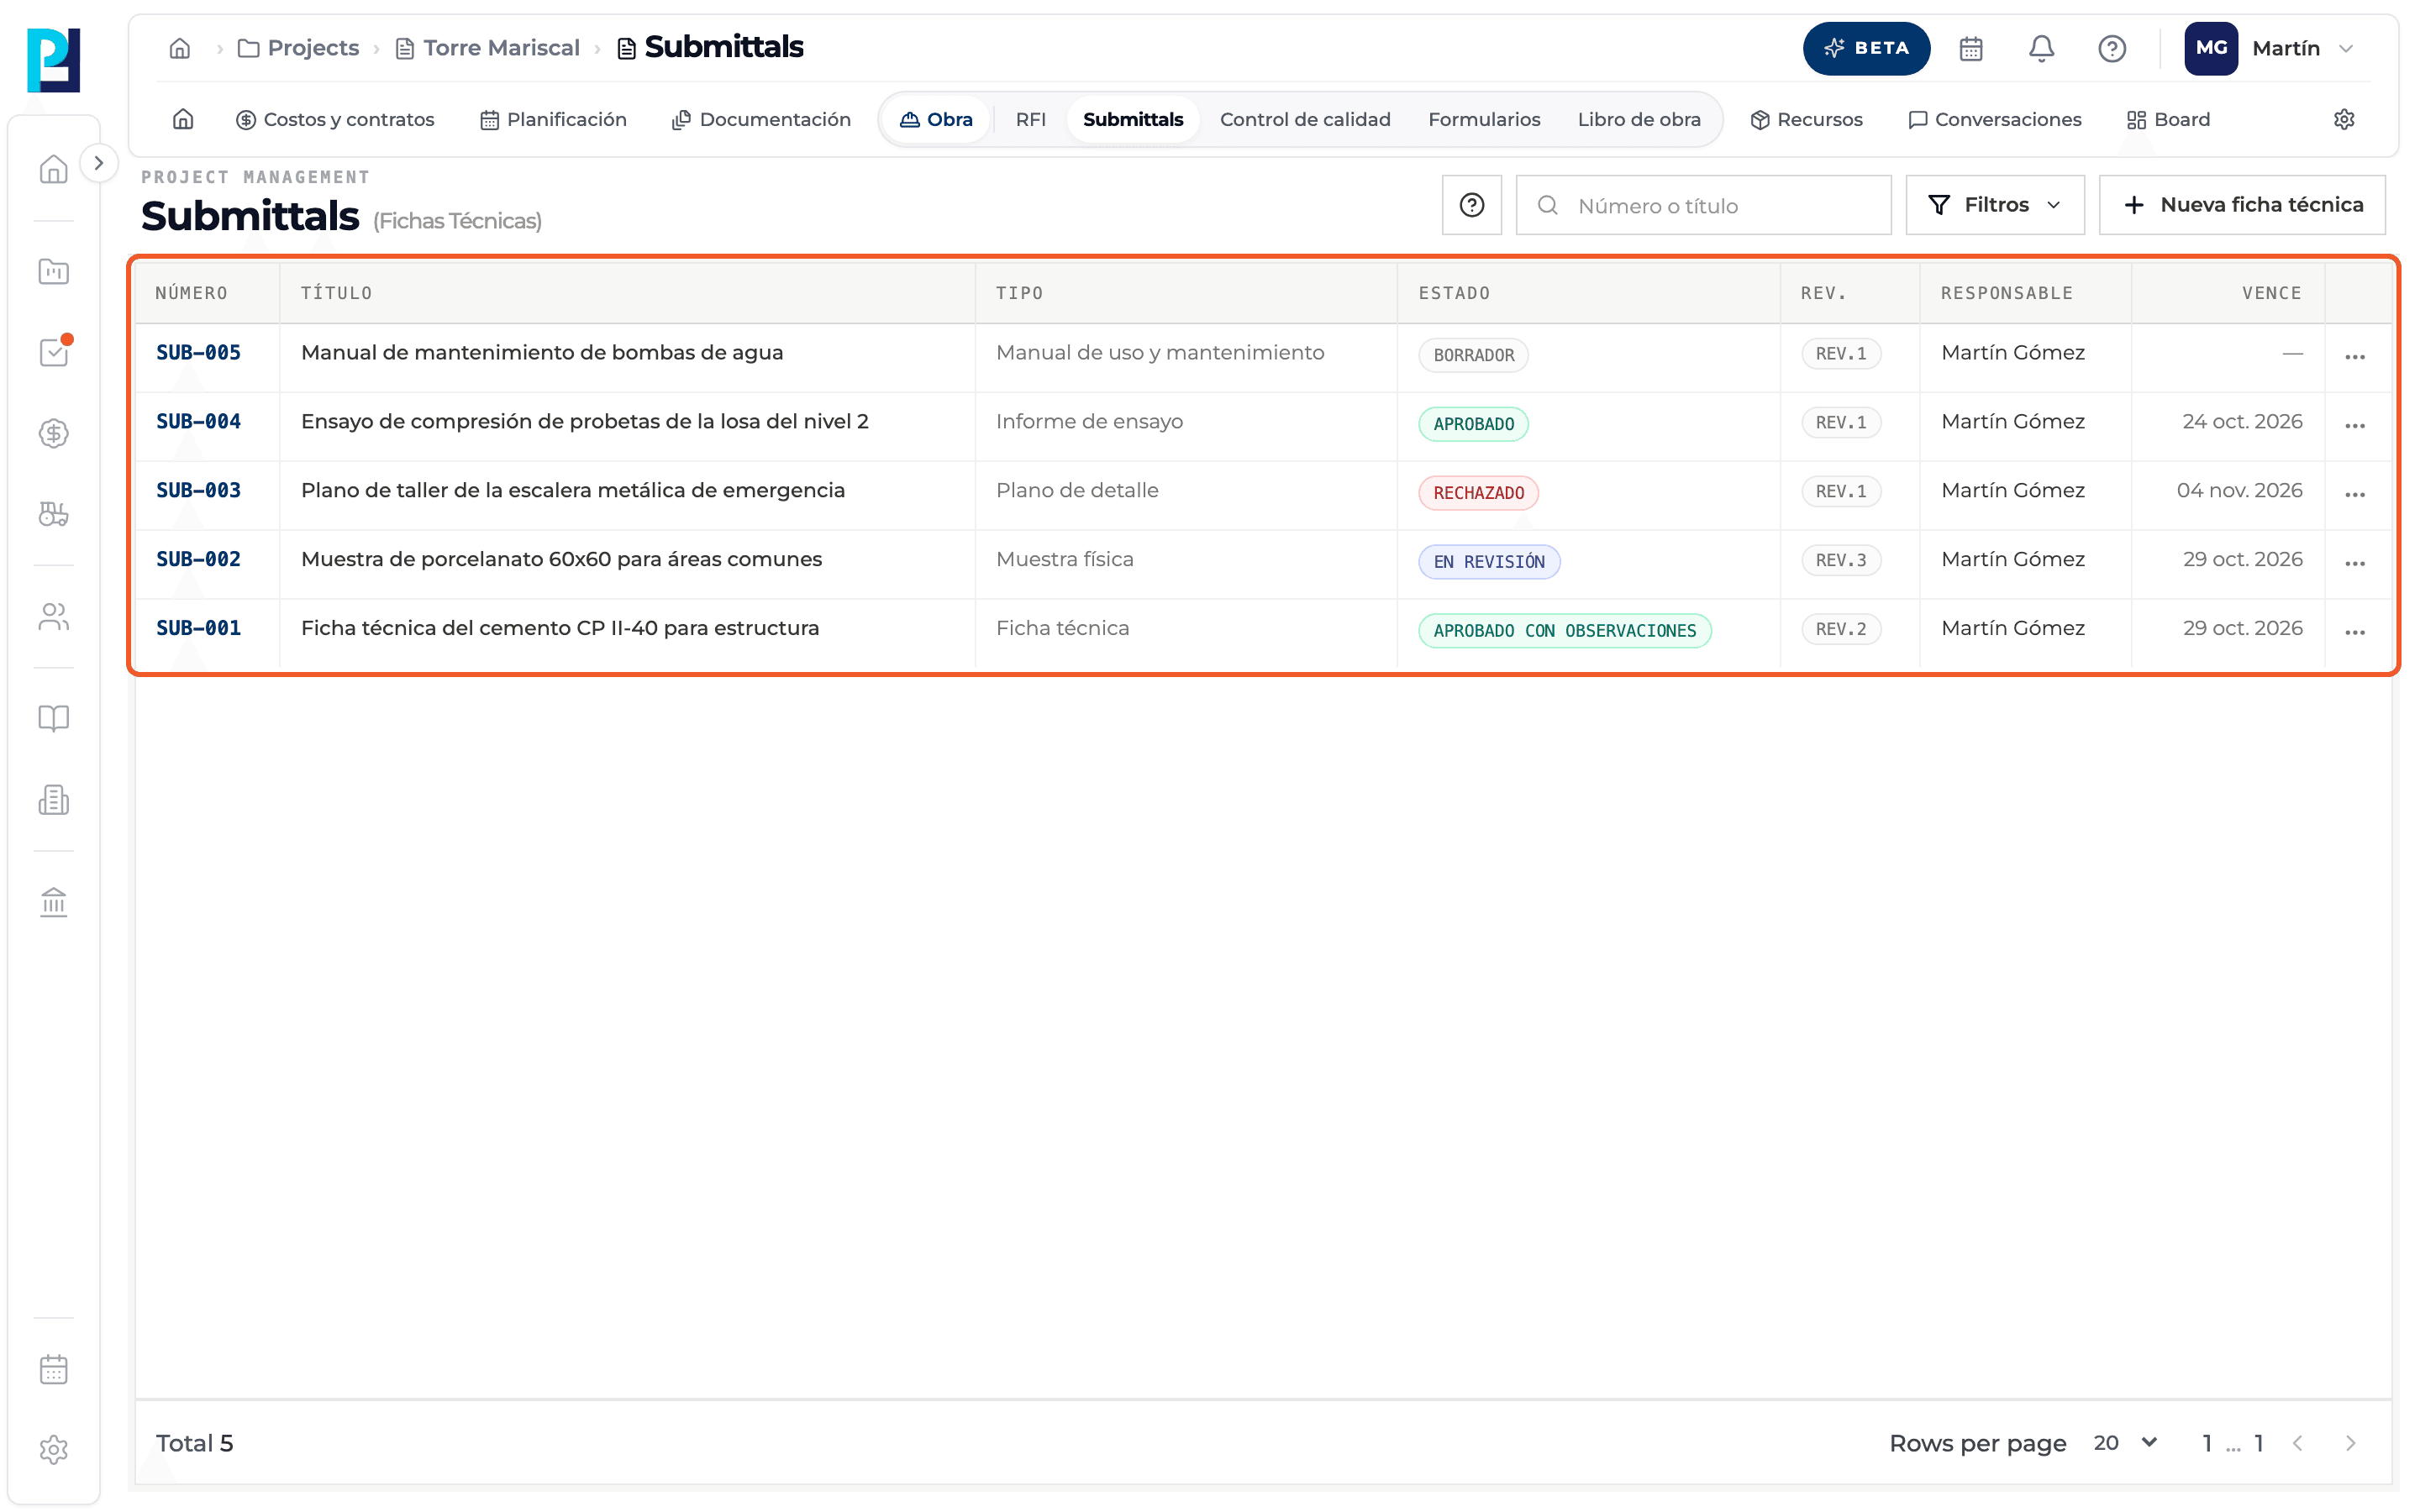Image resolution: width=2420 pixels, height=1512 pixels.
Task: Open the Filtros dropdown
Action: pos(1994,205)
